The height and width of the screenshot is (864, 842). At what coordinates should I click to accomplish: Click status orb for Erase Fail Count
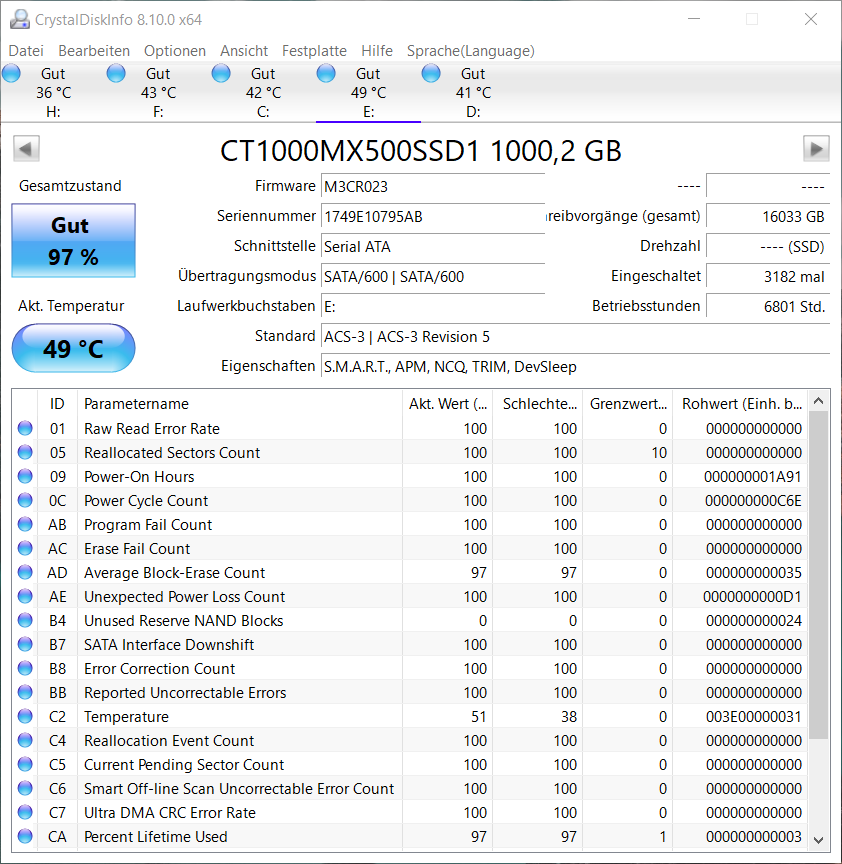click(x=25, y=548)
